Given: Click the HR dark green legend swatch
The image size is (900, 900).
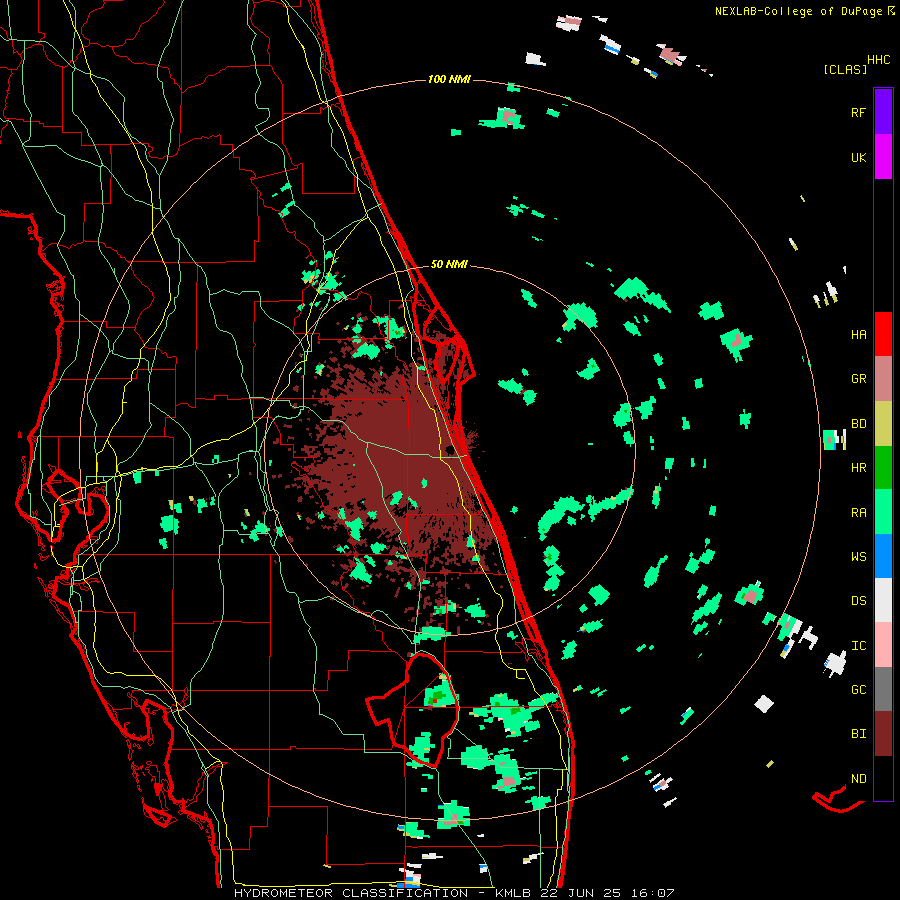Looking at the screenshot, I should pos(883,467).
